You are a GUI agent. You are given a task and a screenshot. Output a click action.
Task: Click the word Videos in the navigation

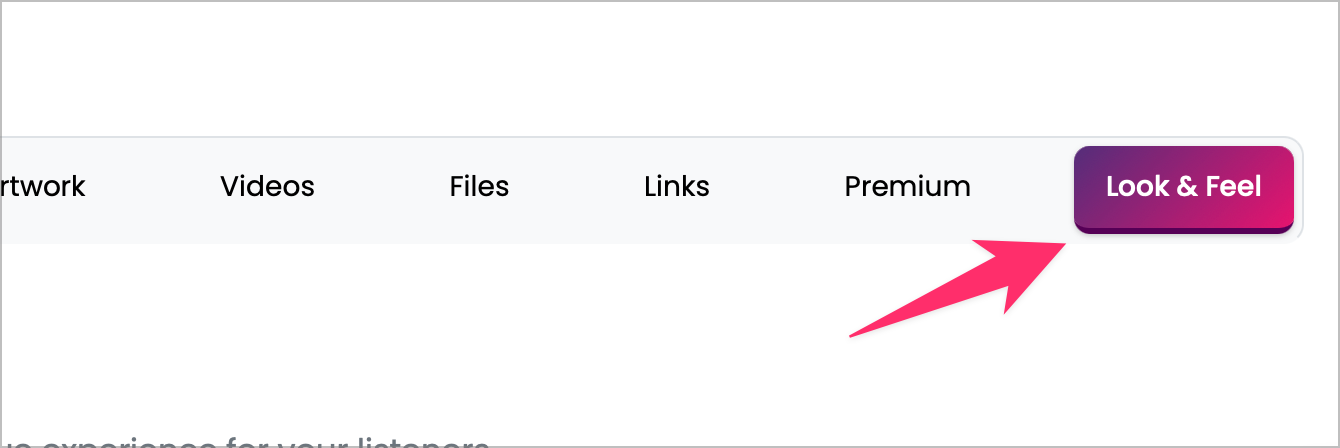coord(267,187)
